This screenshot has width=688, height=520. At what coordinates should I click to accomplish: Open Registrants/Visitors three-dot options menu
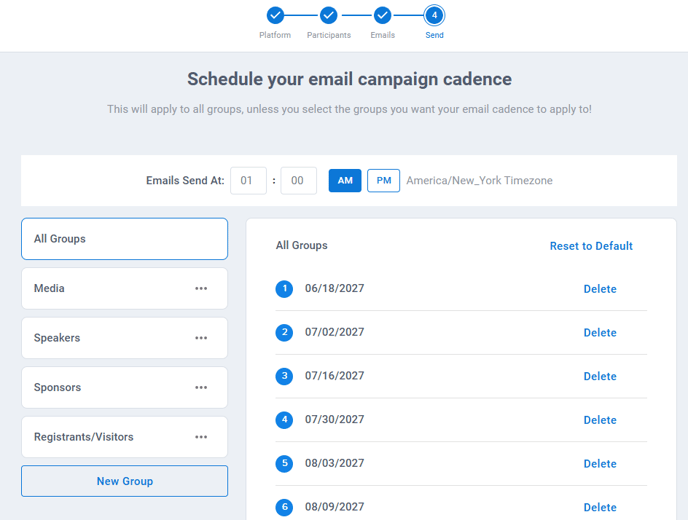[x=201, y=437]
